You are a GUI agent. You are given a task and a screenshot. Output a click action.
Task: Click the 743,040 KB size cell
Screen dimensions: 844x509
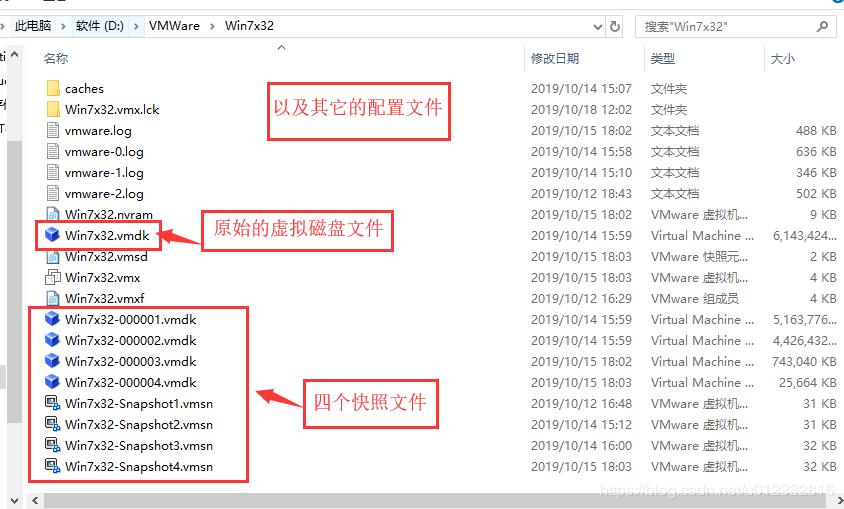point(804,362)
